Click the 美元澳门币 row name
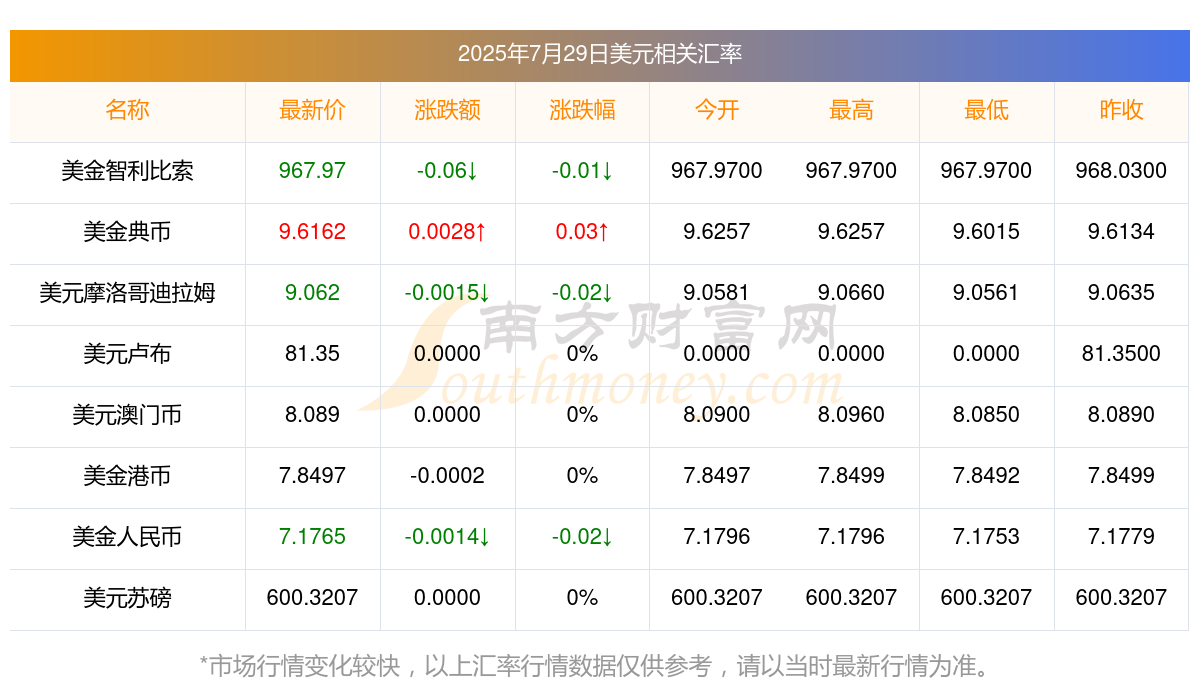1200x698 pixels. tap(127, 415)
